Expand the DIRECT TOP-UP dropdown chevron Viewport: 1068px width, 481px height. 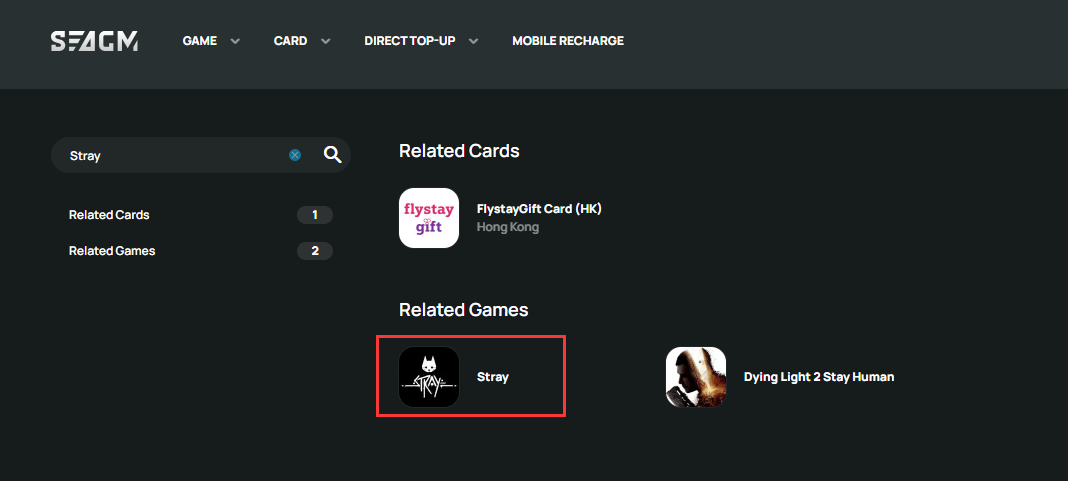(473, 41)
